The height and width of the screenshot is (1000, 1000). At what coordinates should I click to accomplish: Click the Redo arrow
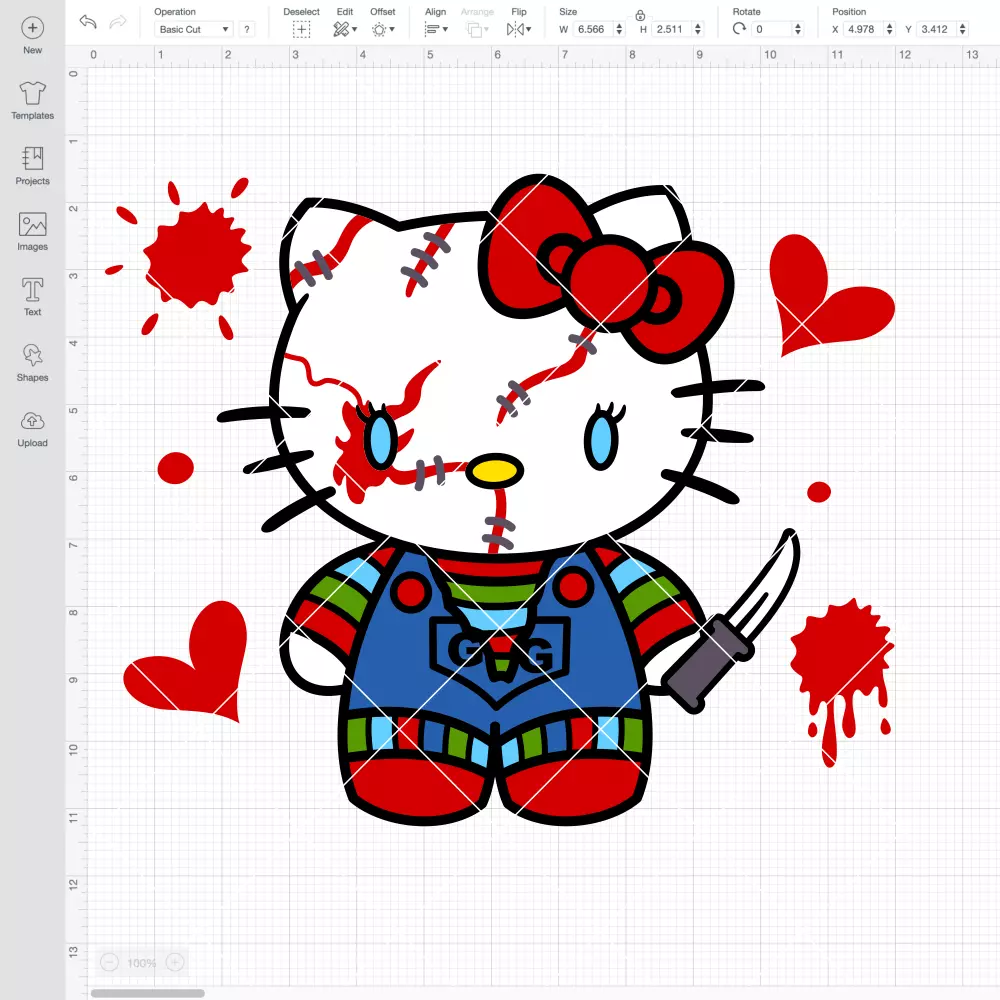(118, 22)
